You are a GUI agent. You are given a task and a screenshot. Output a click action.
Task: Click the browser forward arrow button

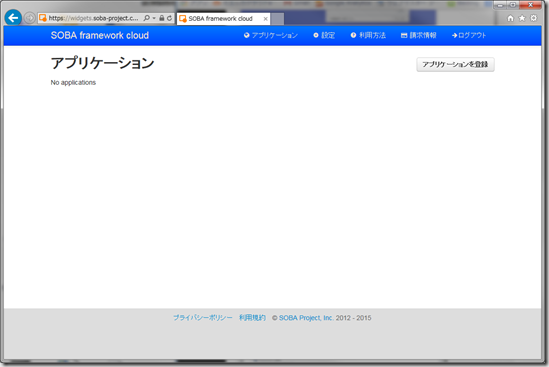pyautogui.click(x=30, y=18)
